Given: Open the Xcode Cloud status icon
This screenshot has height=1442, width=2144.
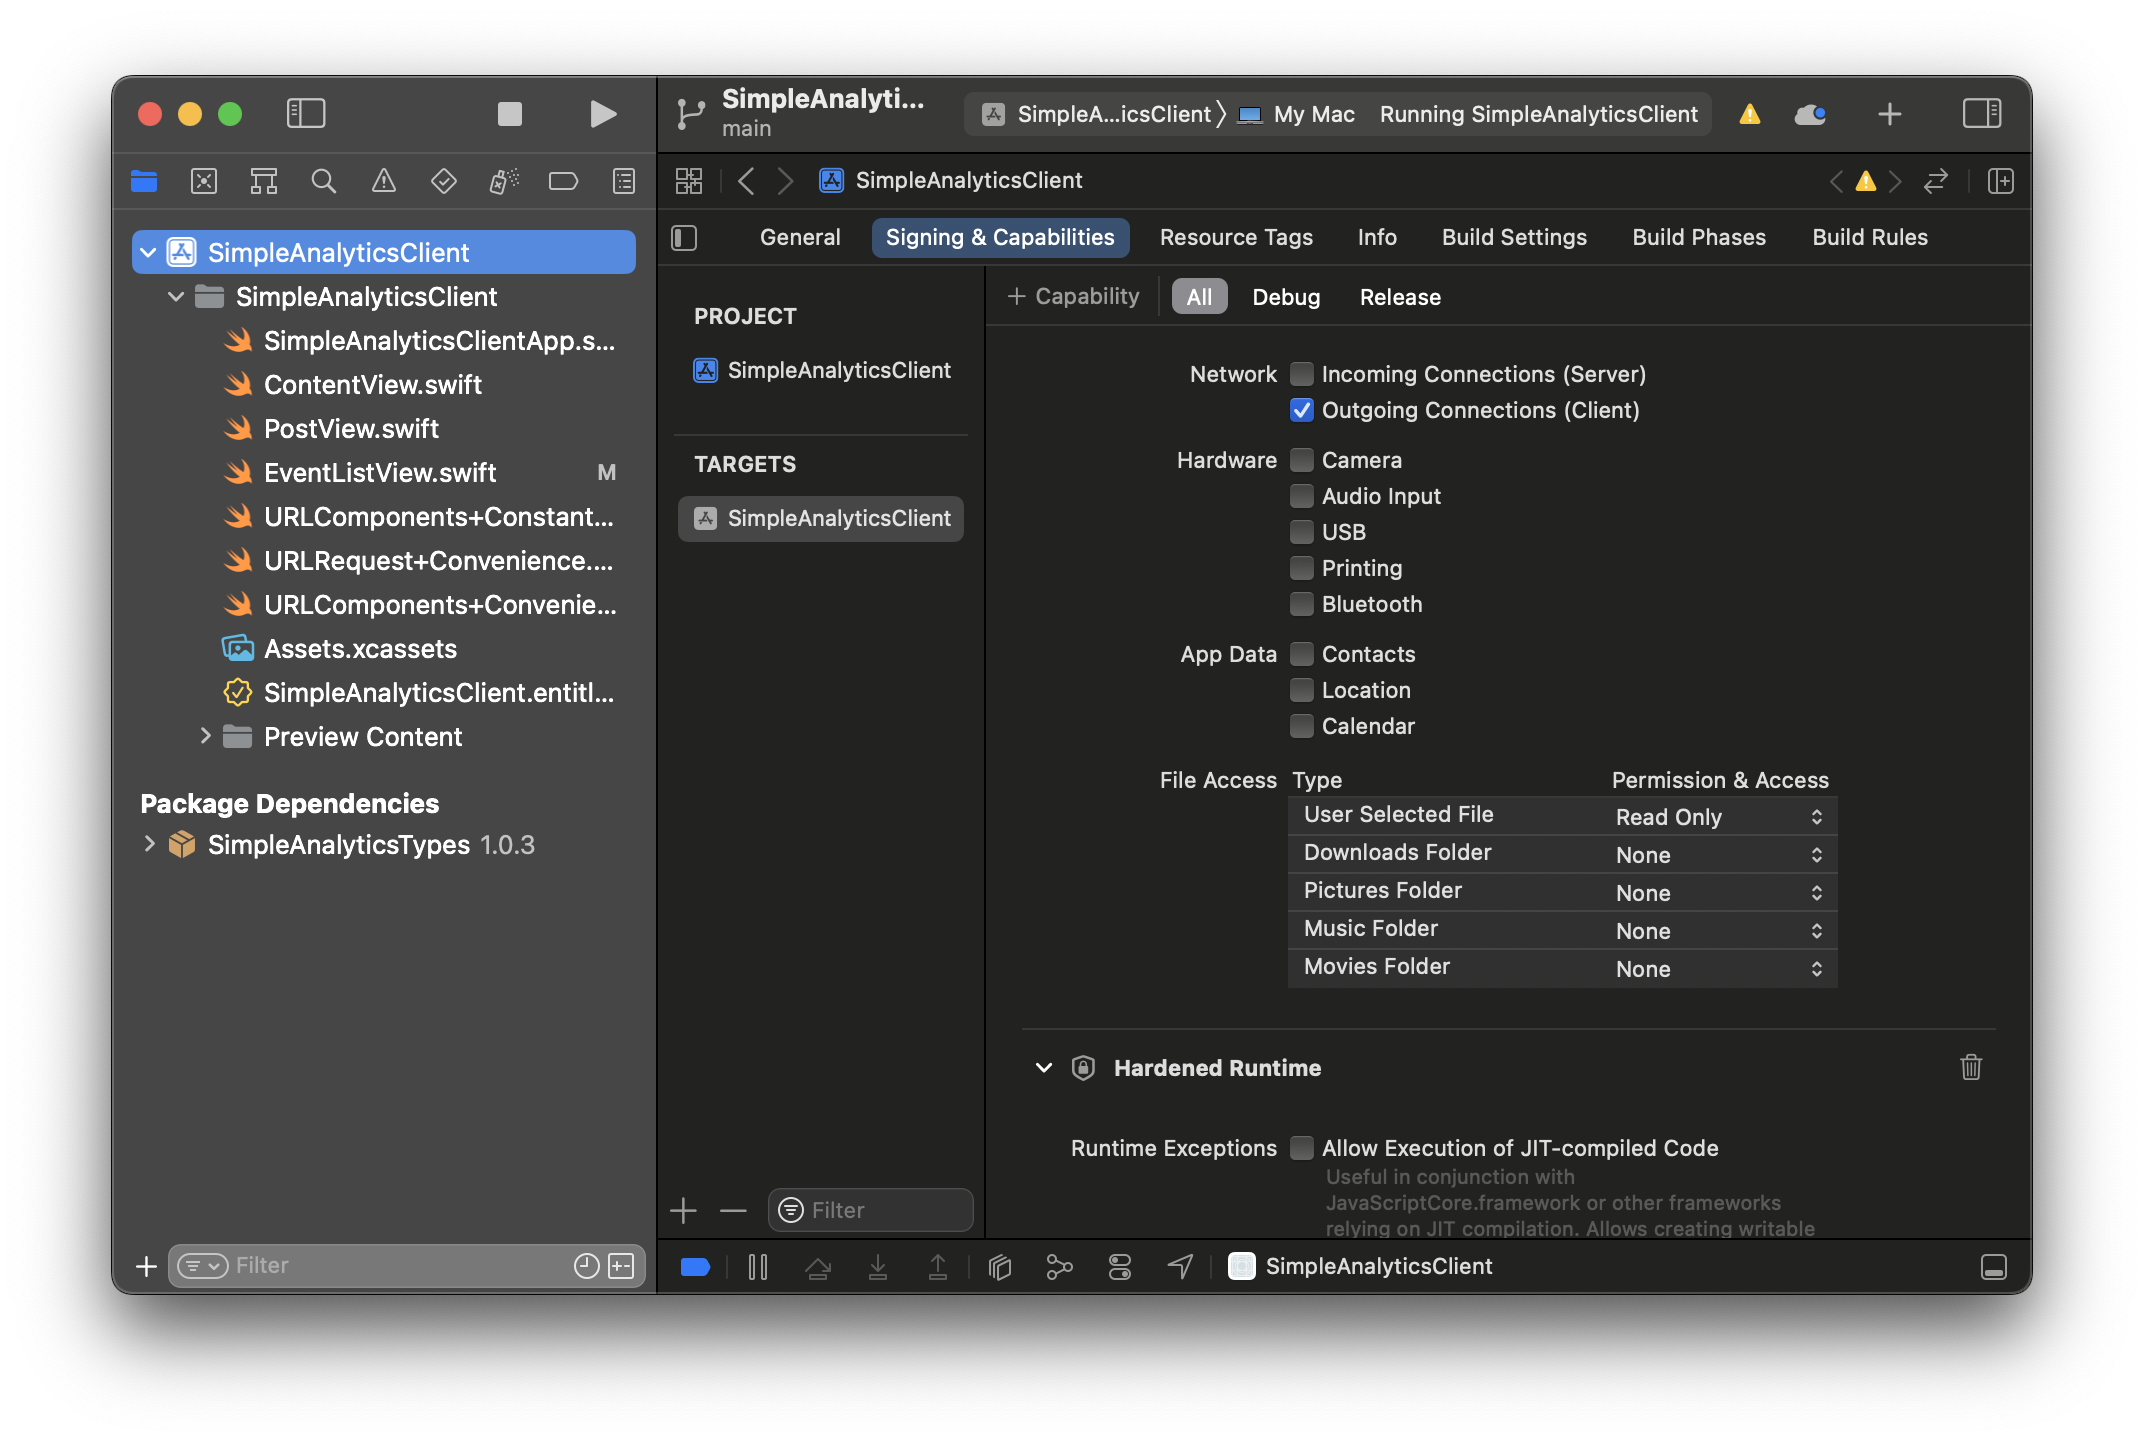Looking at the screenshot, I should [1810, 114].
